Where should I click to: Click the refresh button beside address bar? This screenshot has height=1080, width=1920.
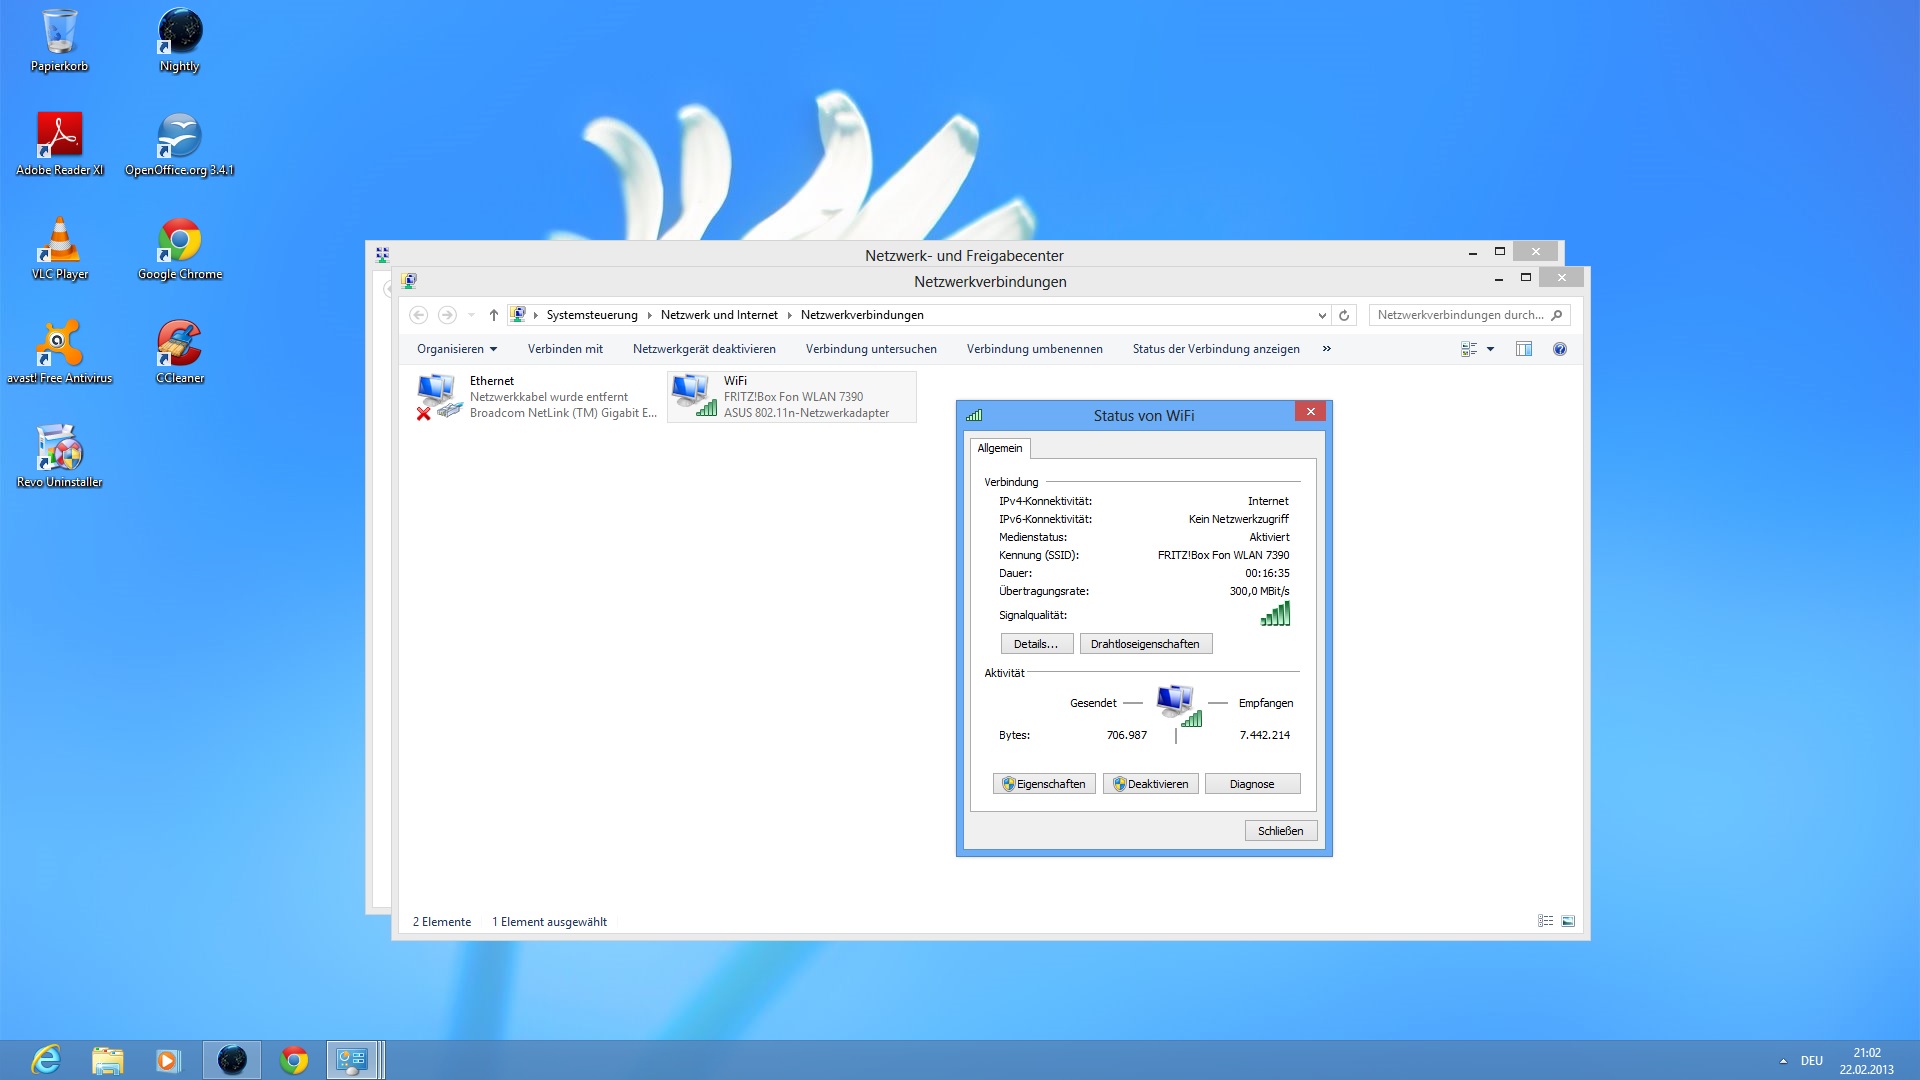1344,315
